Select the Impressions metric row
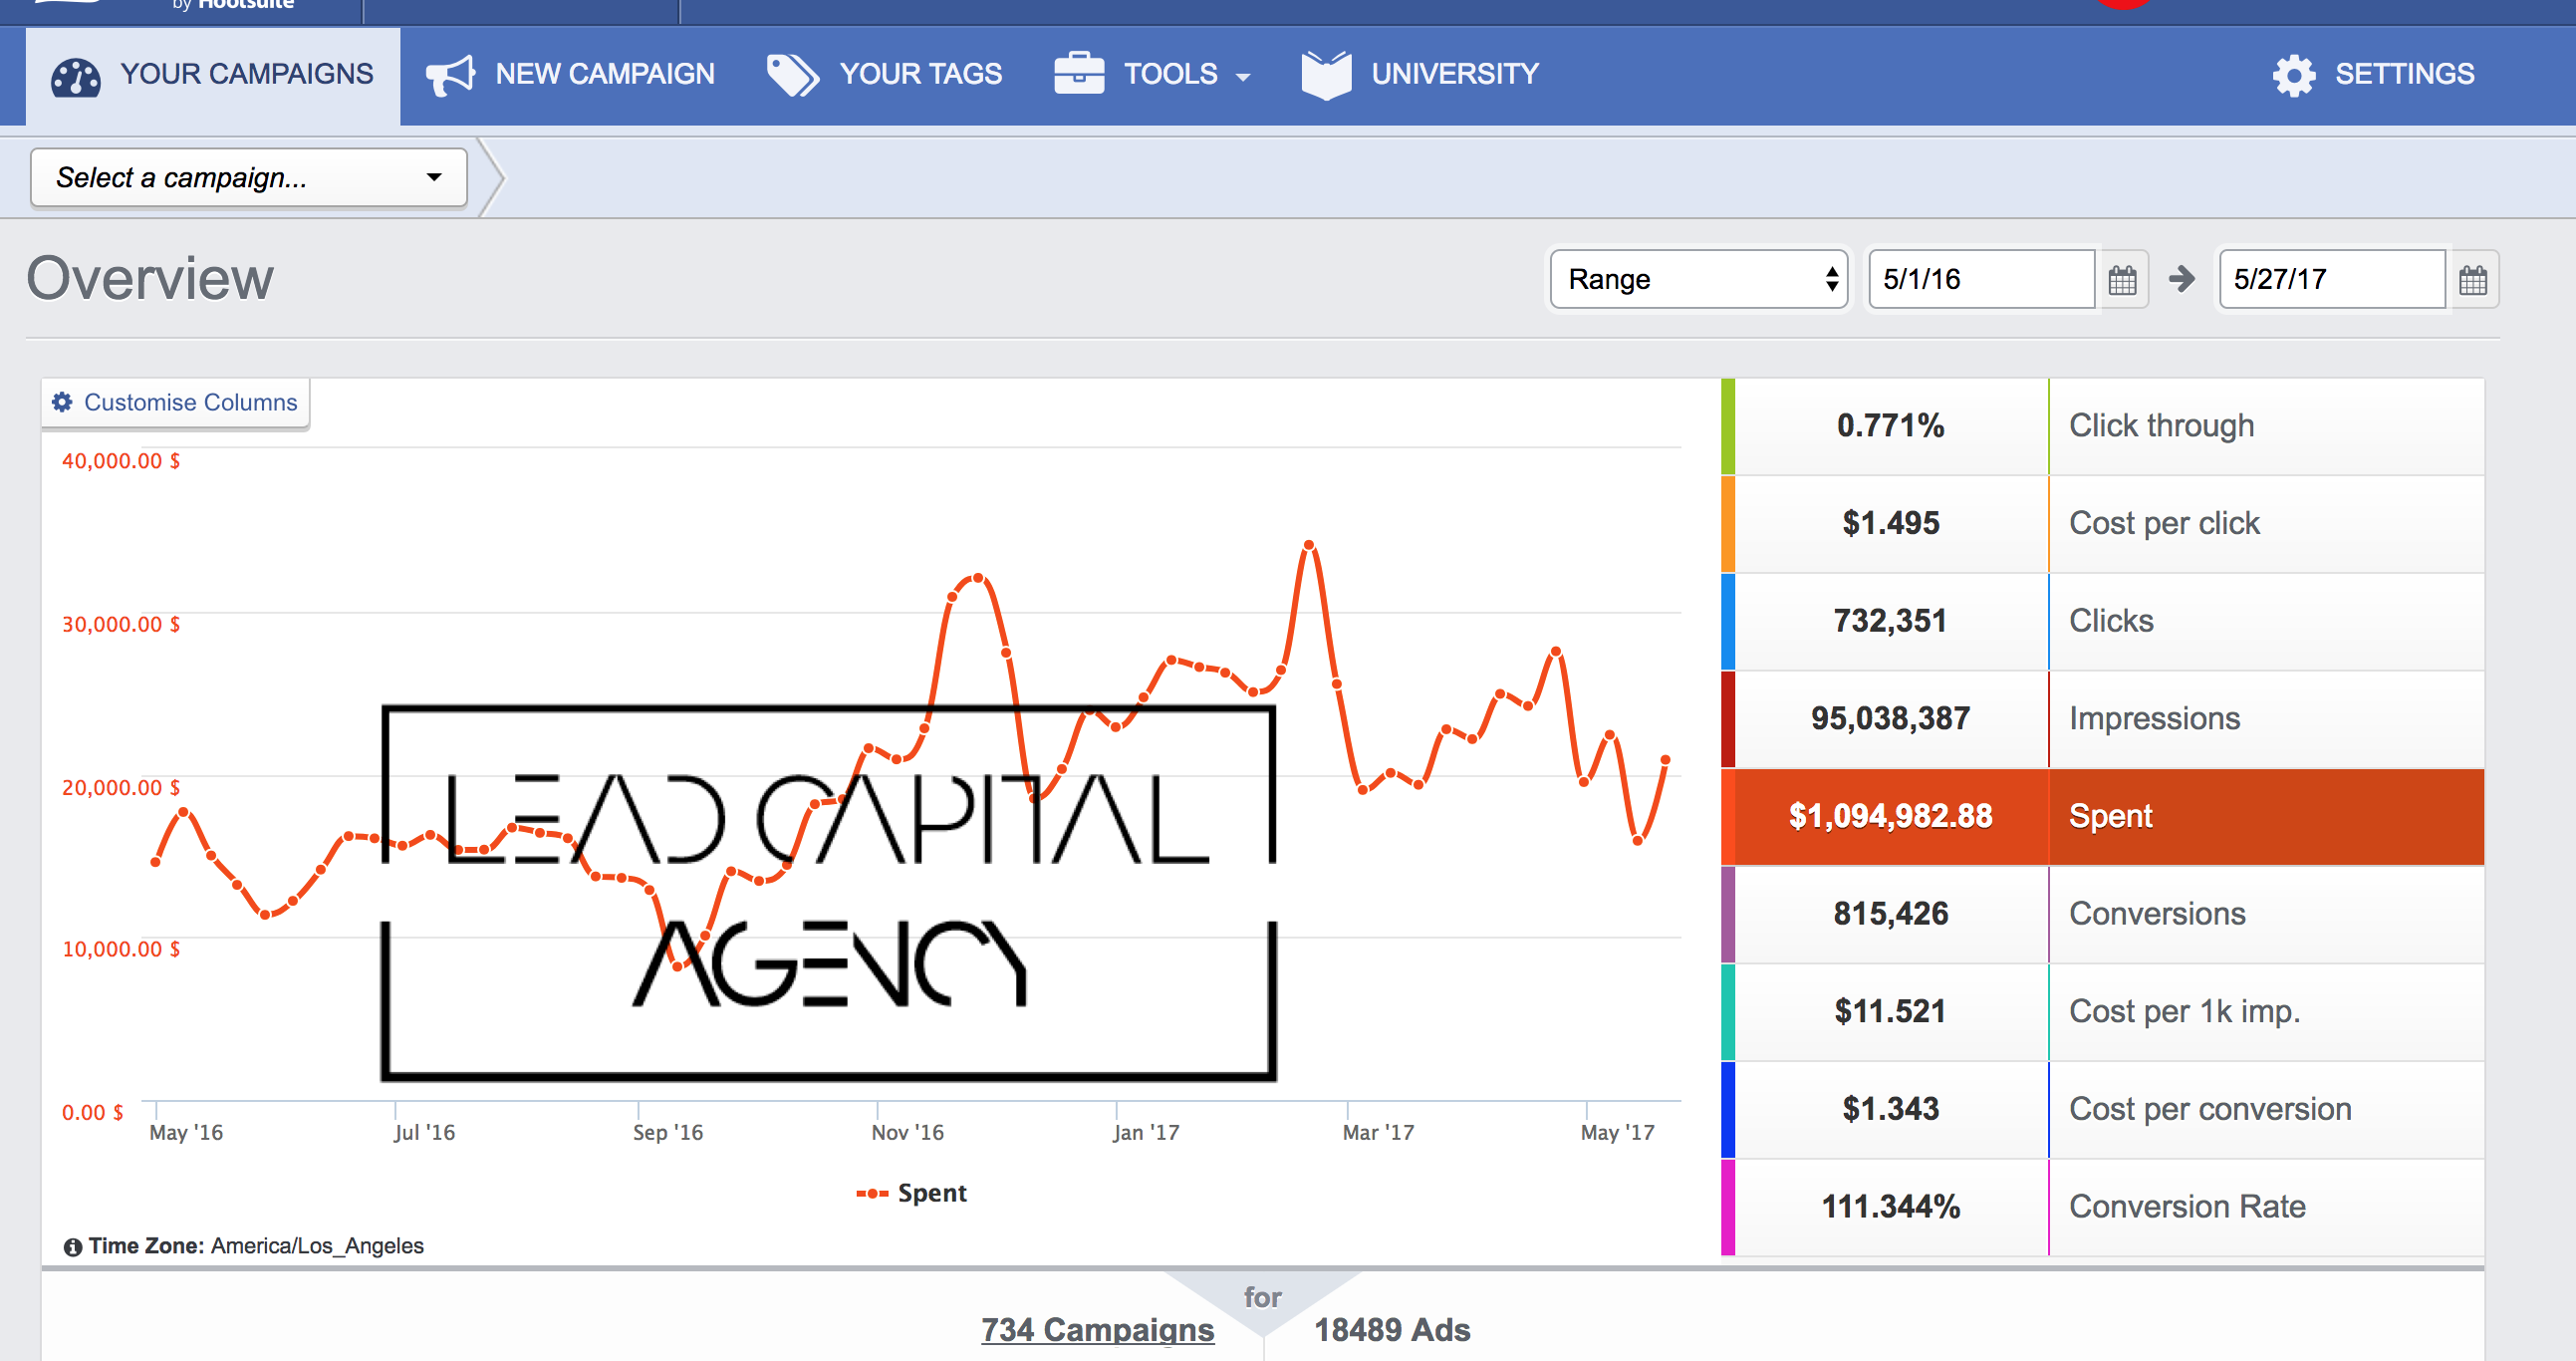The image size is (2576, 1361). point(2102,718)
